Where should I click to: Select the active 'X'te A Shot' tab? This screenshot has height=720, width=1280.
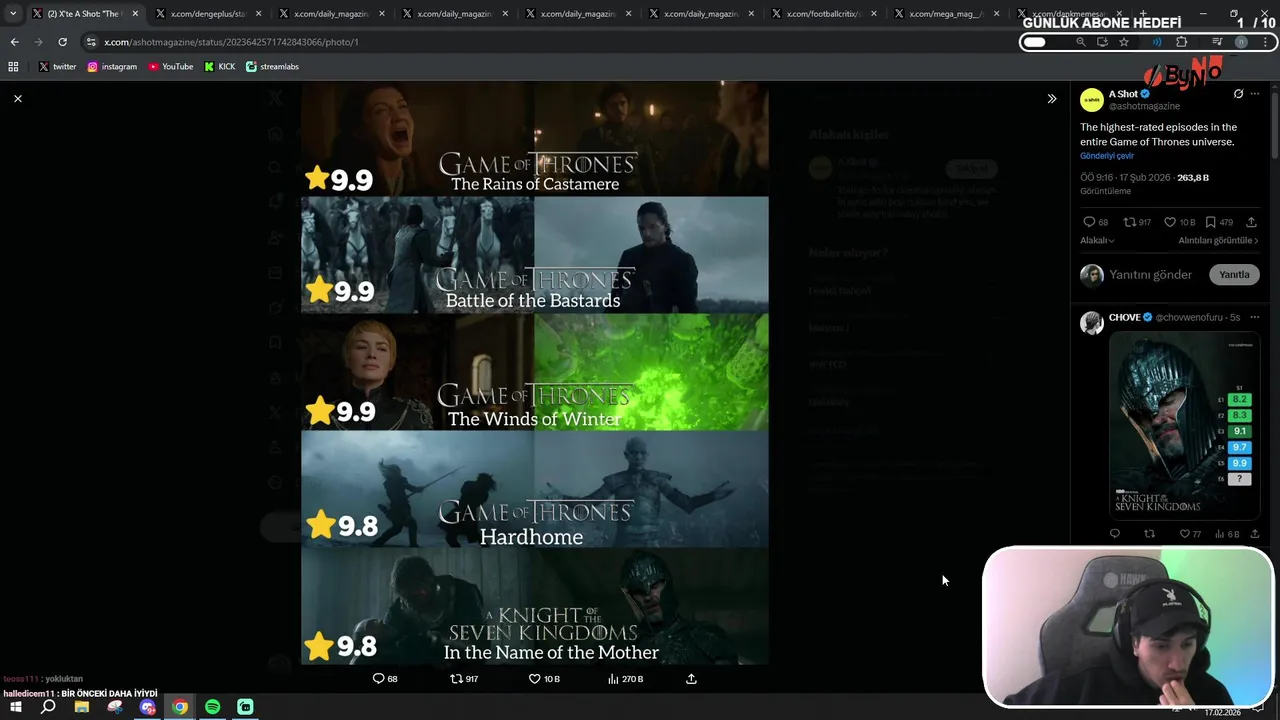[85, 14]
